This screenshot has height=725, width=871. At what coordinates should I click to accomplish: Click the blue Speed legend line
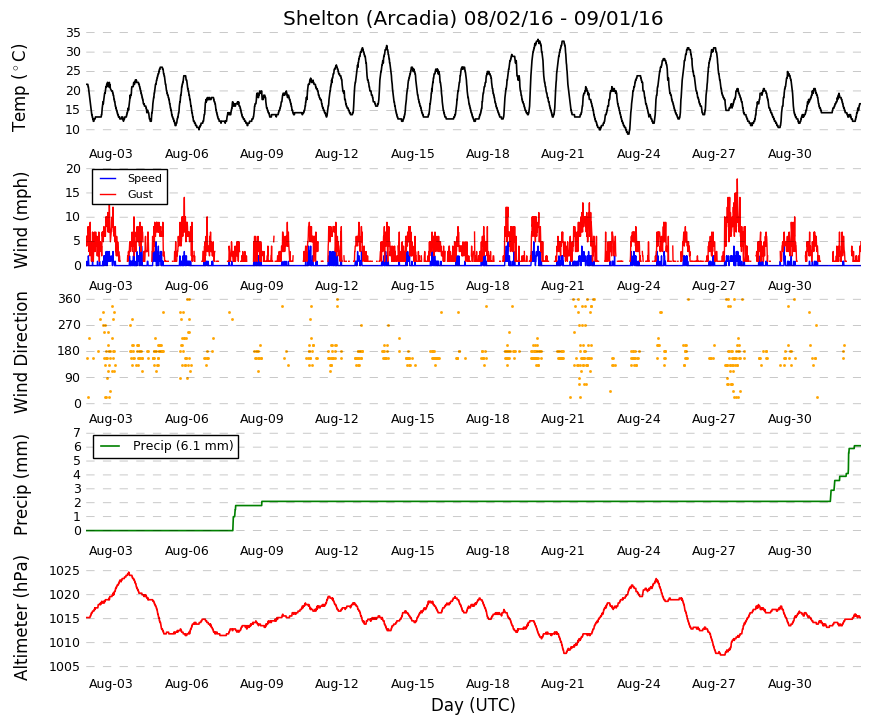108,178
